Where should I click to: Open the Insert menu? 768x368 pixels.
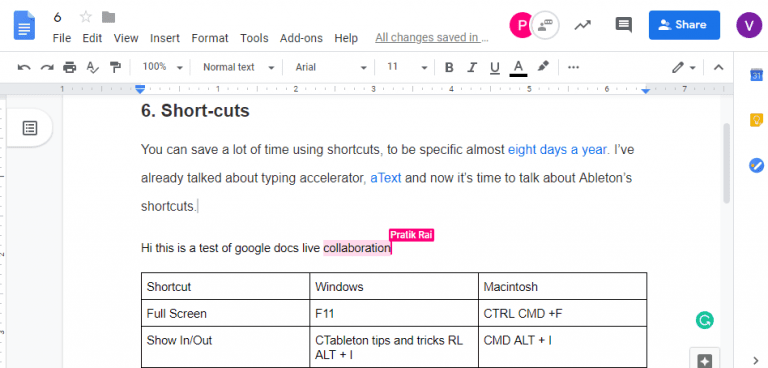pos(165,38)
